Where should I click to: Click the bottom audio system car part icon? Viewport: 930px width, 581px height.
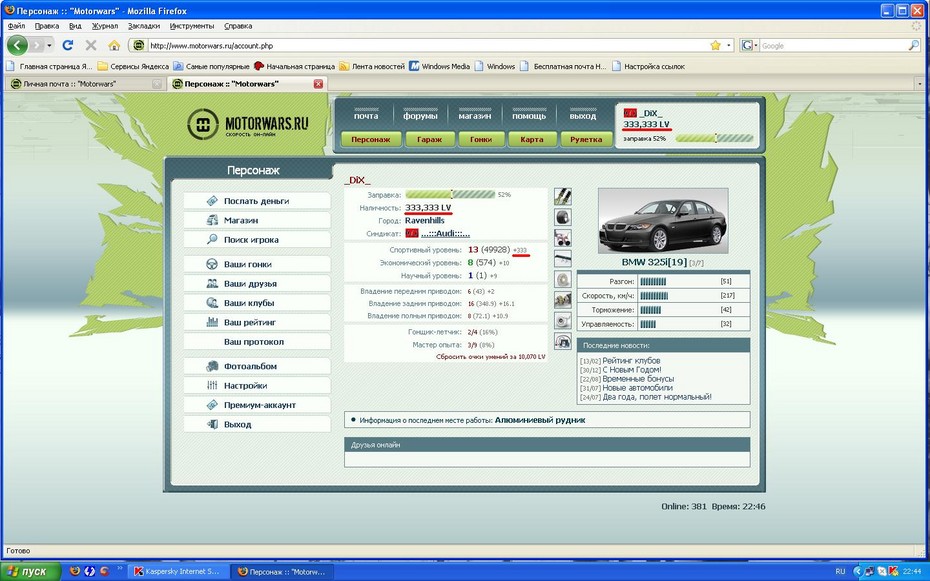tap(563, 341)
